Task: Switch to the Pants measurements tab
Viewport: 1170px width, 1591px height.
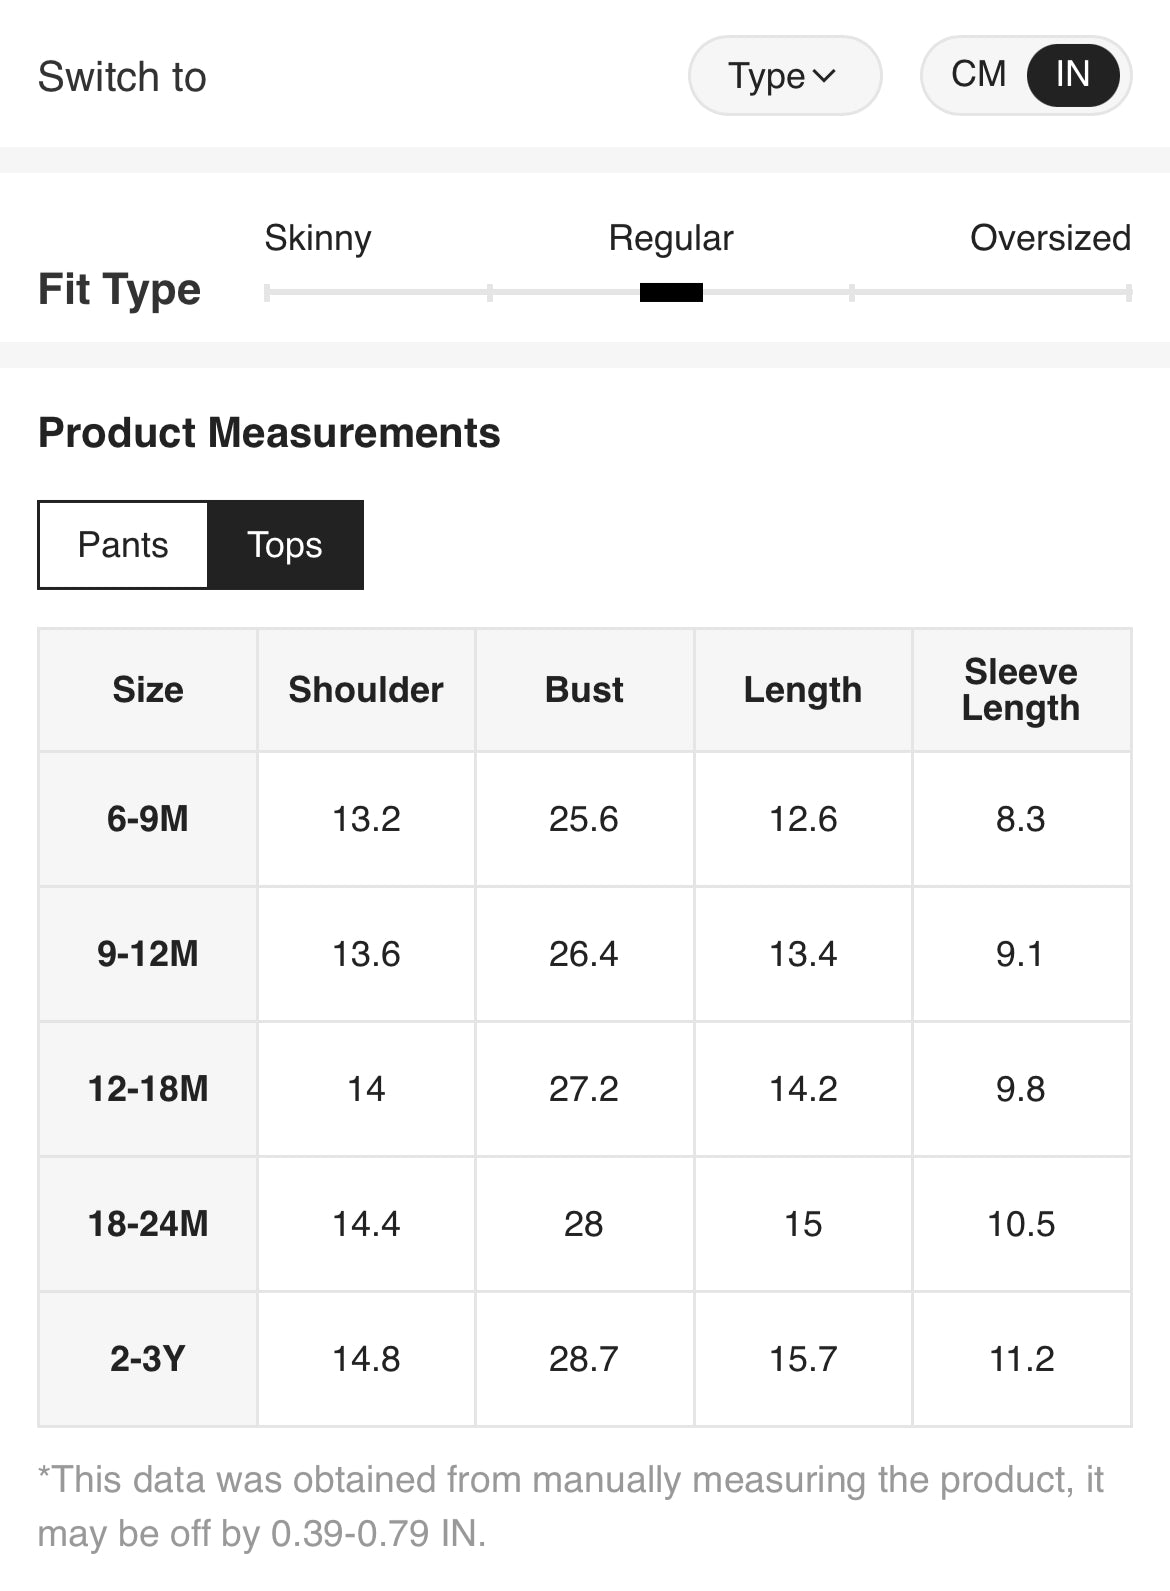Action: click(123, 545)
